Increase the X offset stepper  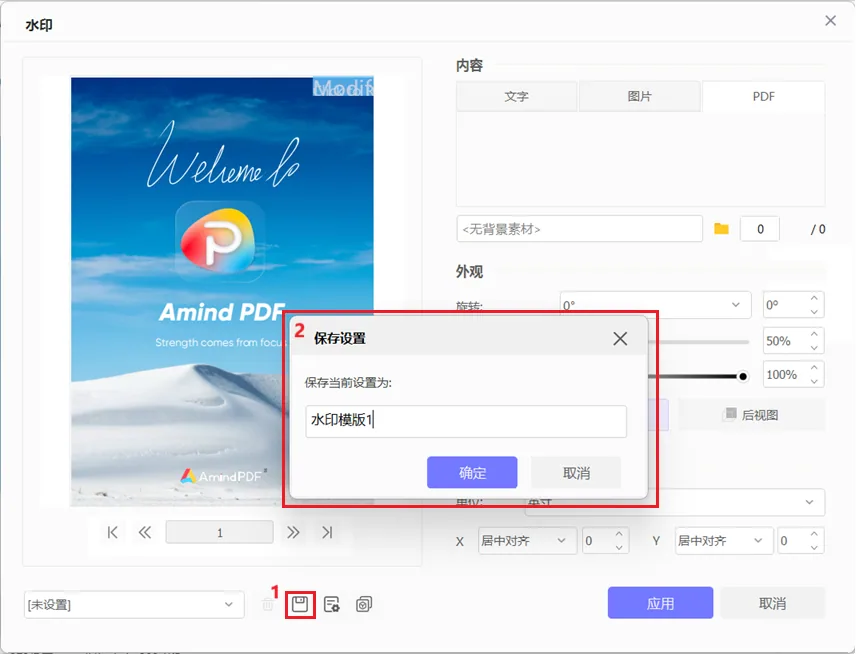click(619, 533)
